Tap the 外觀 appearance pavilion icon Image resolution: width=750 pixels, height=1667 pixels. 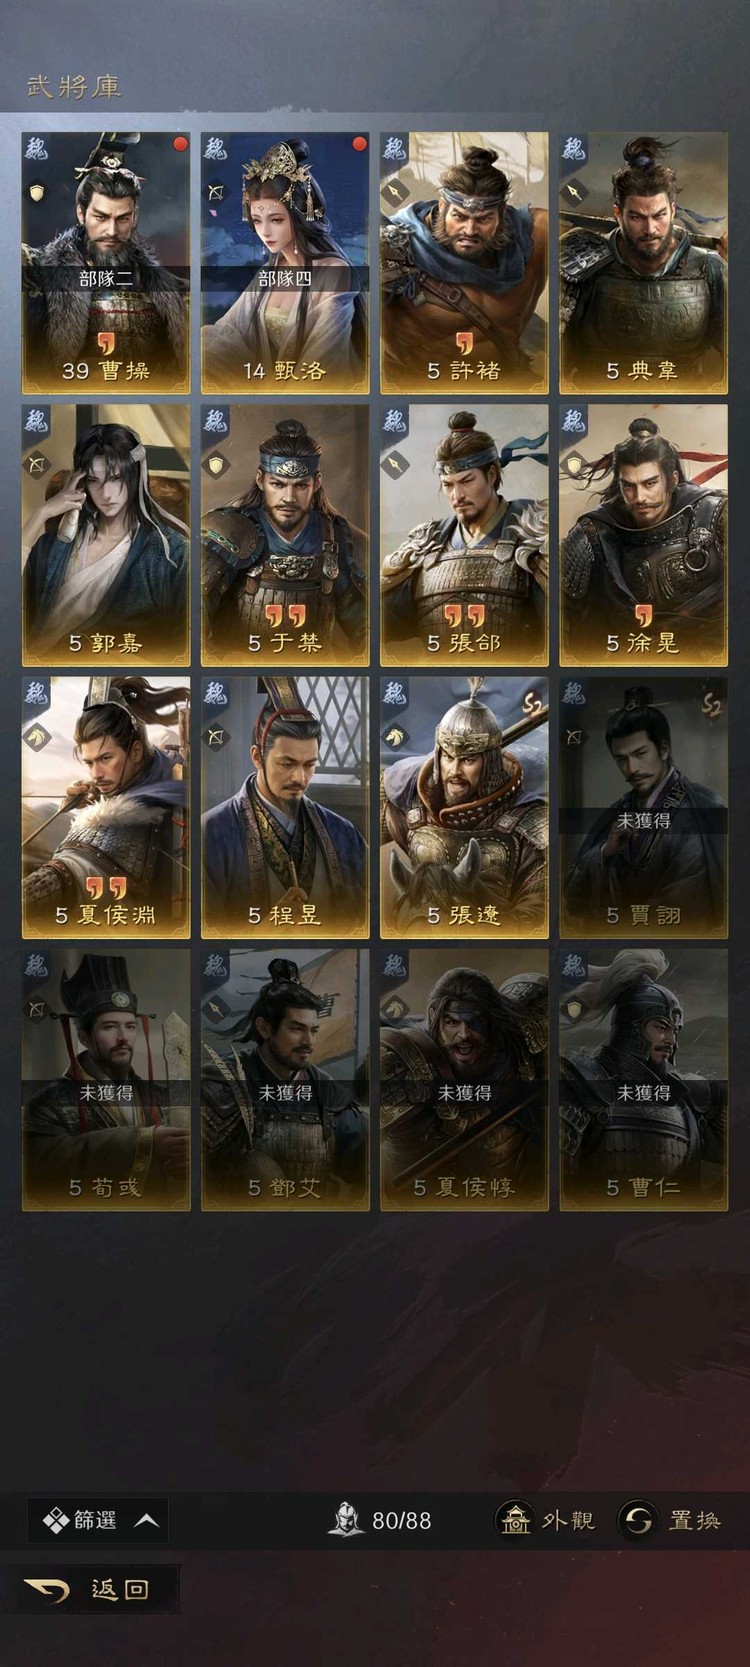click(515, 1520)
